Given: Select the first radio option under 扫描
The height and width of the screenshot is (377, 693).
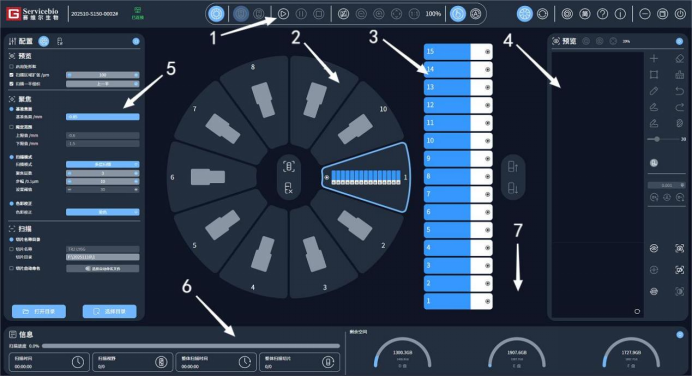Looking at the screenshot, I should (11, 240).
